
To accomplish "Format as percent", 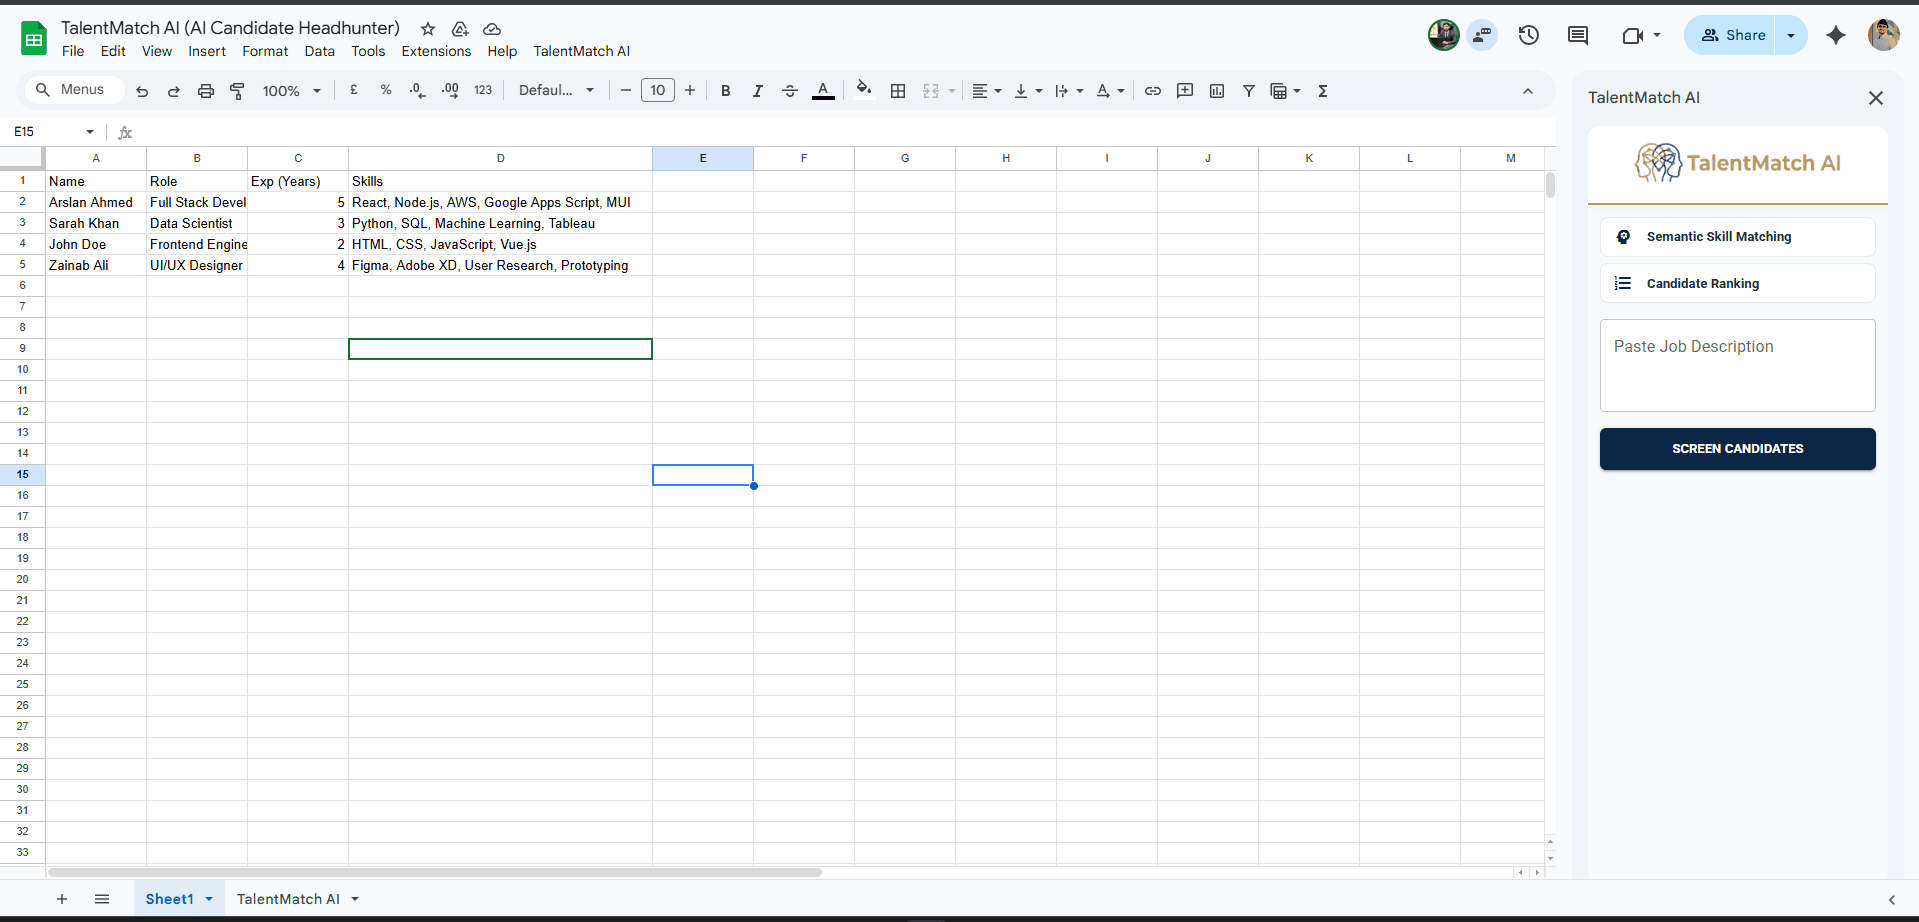I will 386,90.
